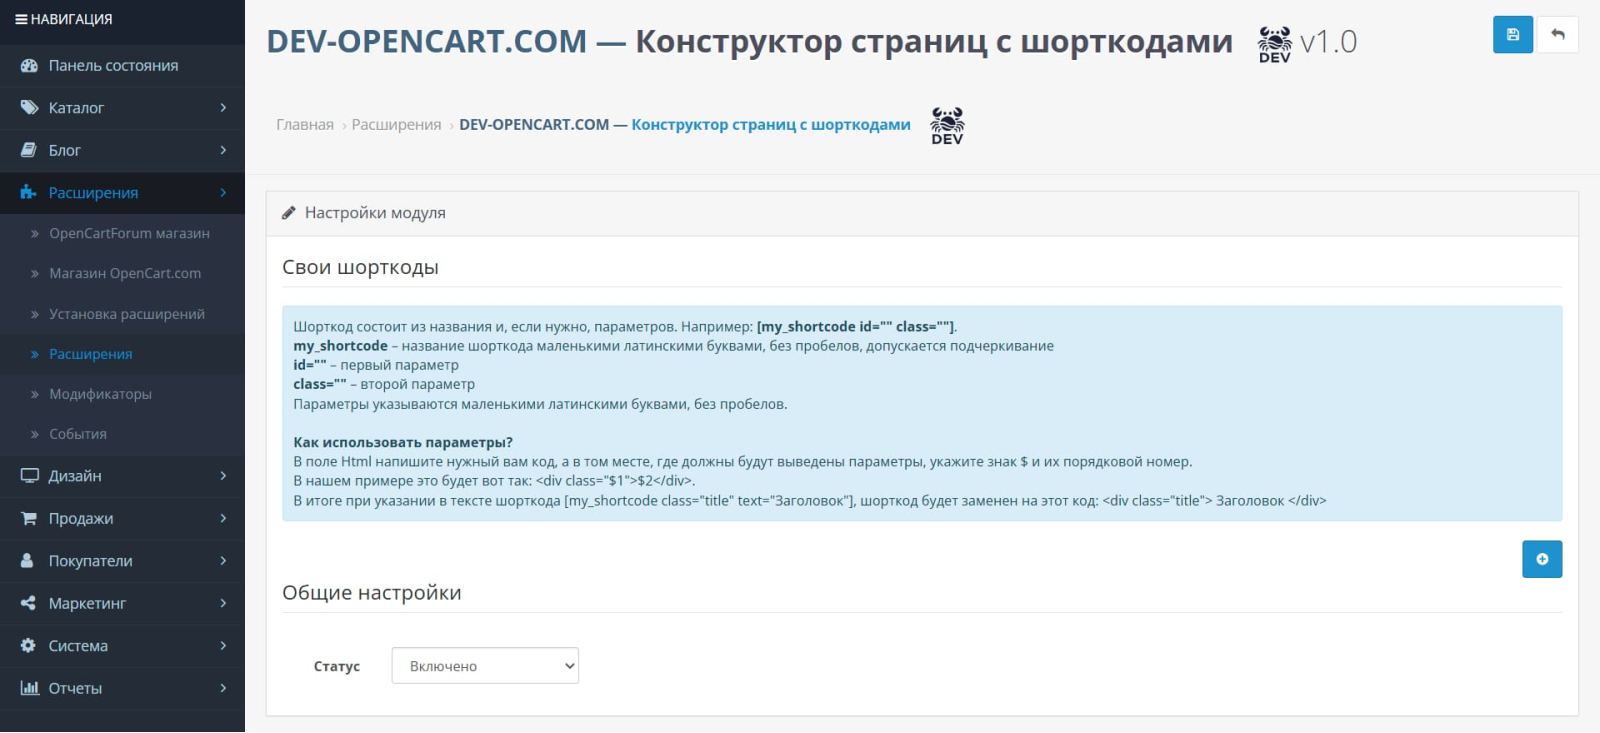
Task: Expand the Отчеты menu chevron
Action: click(223, 688)
